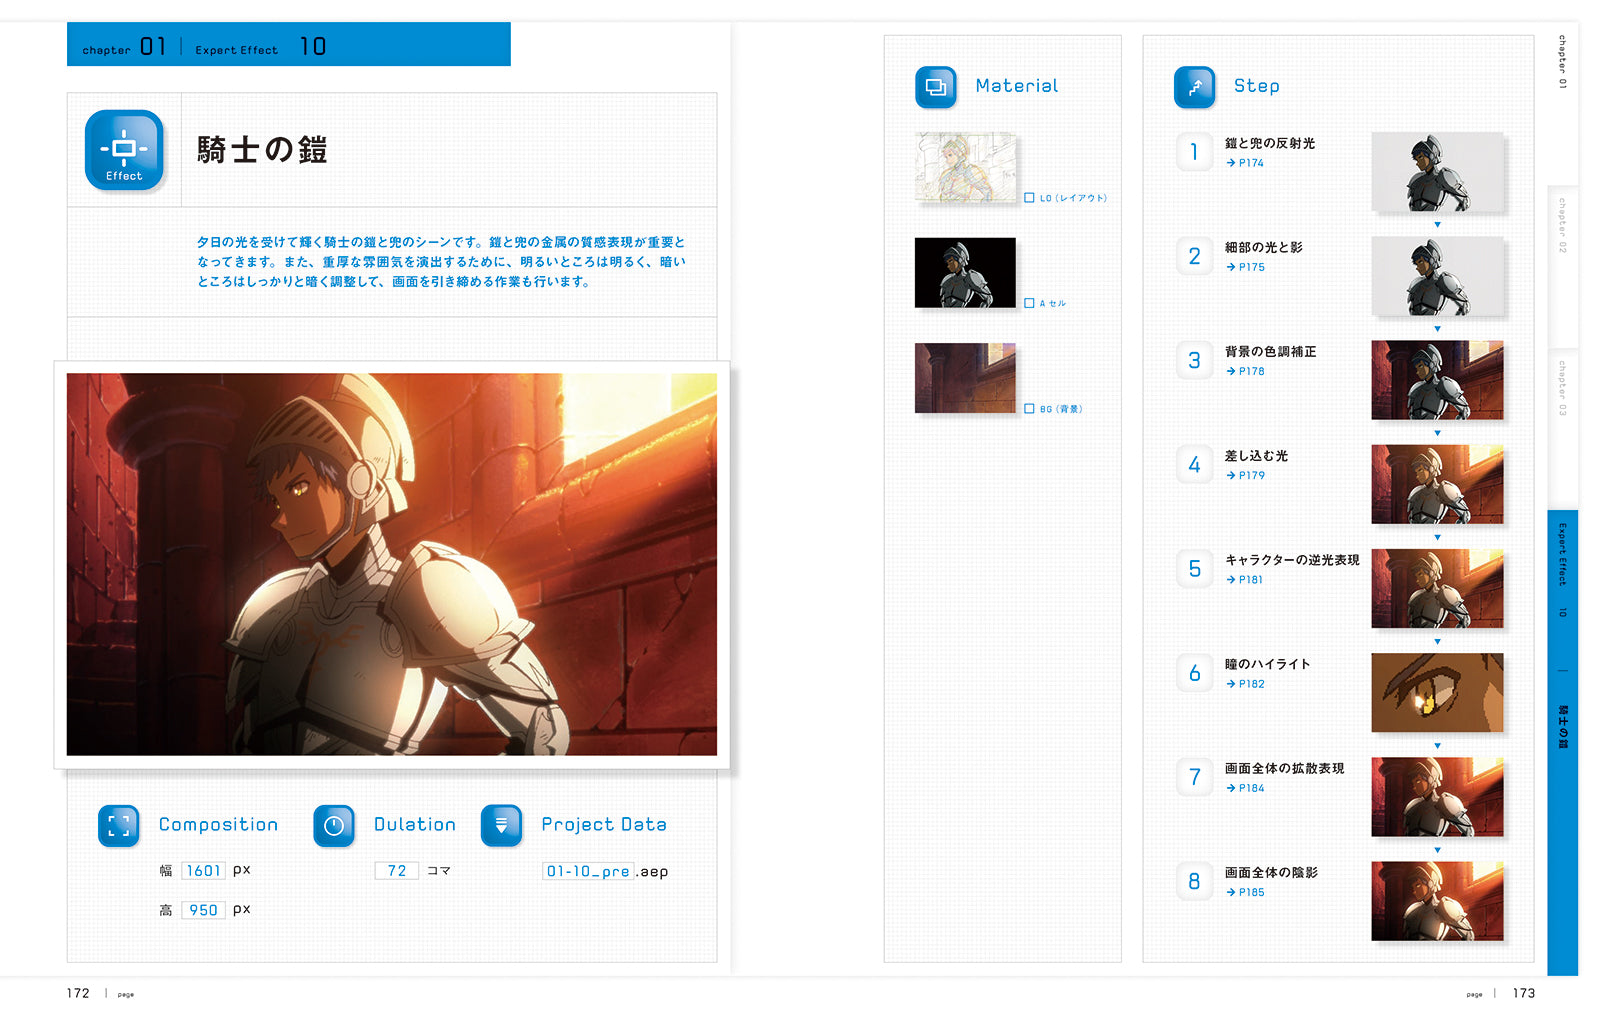
Task: Click step title 細部の光と影
Action: (1264, 247)
